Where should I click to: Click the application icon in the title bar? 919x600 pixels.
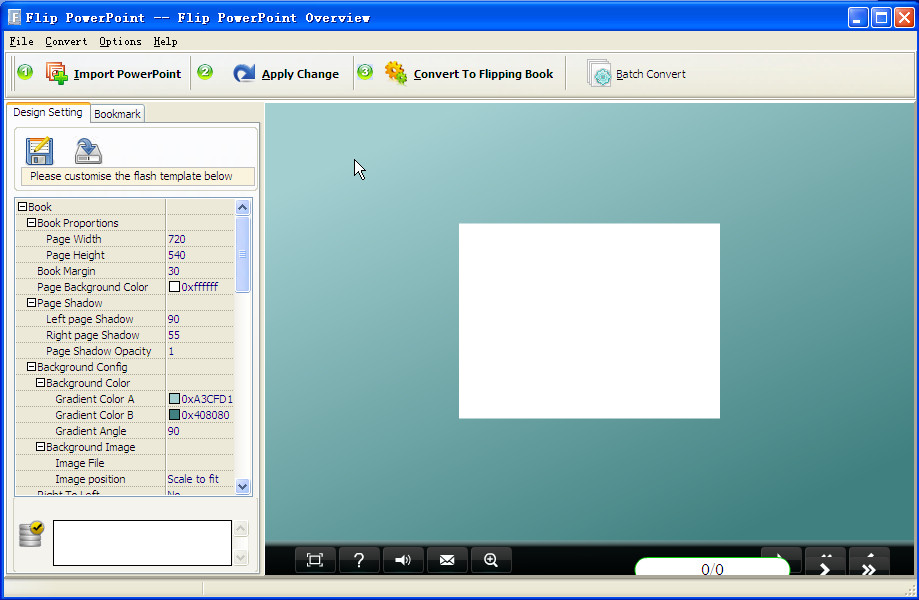coord(15,17)
